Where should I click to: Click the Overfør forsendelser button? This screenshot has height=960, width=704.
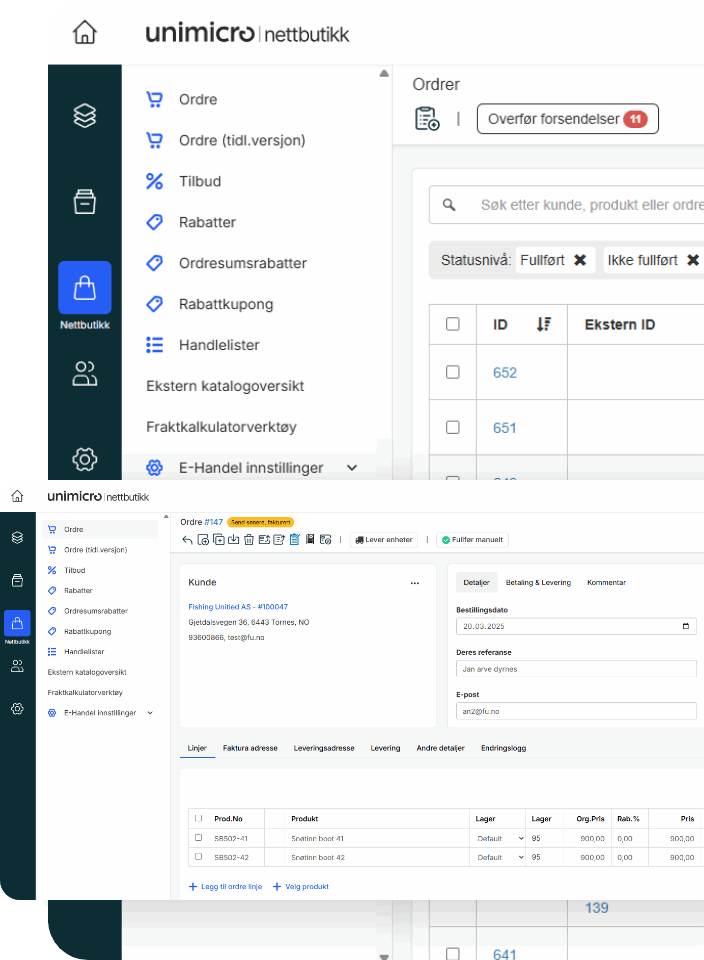567,119
